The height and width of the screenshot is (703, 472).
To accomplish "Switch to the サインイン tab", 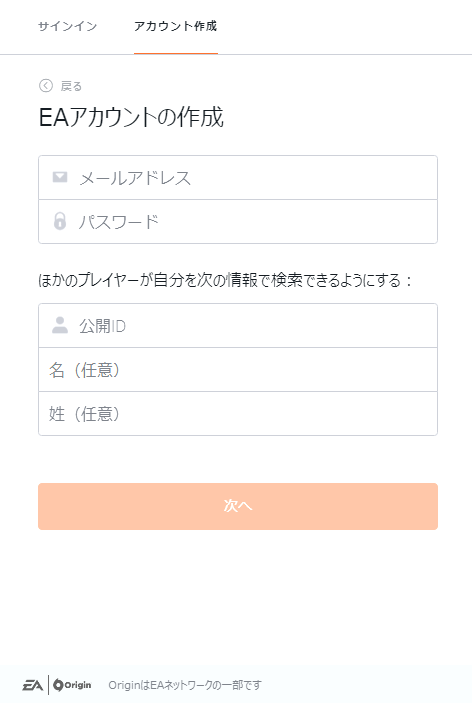I will [67, 26].
